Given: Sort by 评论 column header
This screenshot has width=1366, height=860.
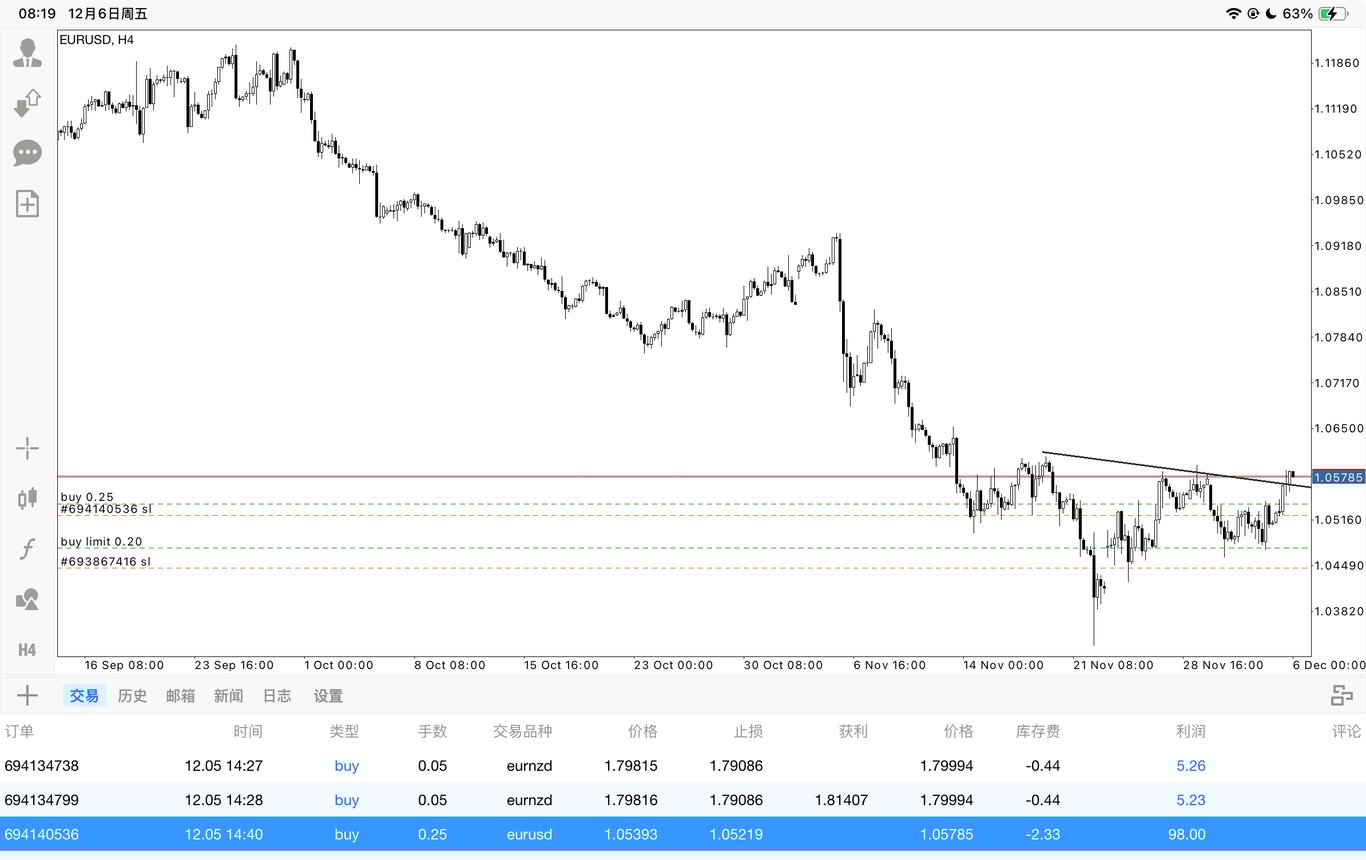Looking at the screenshot, I should [x=1346, y=731].
